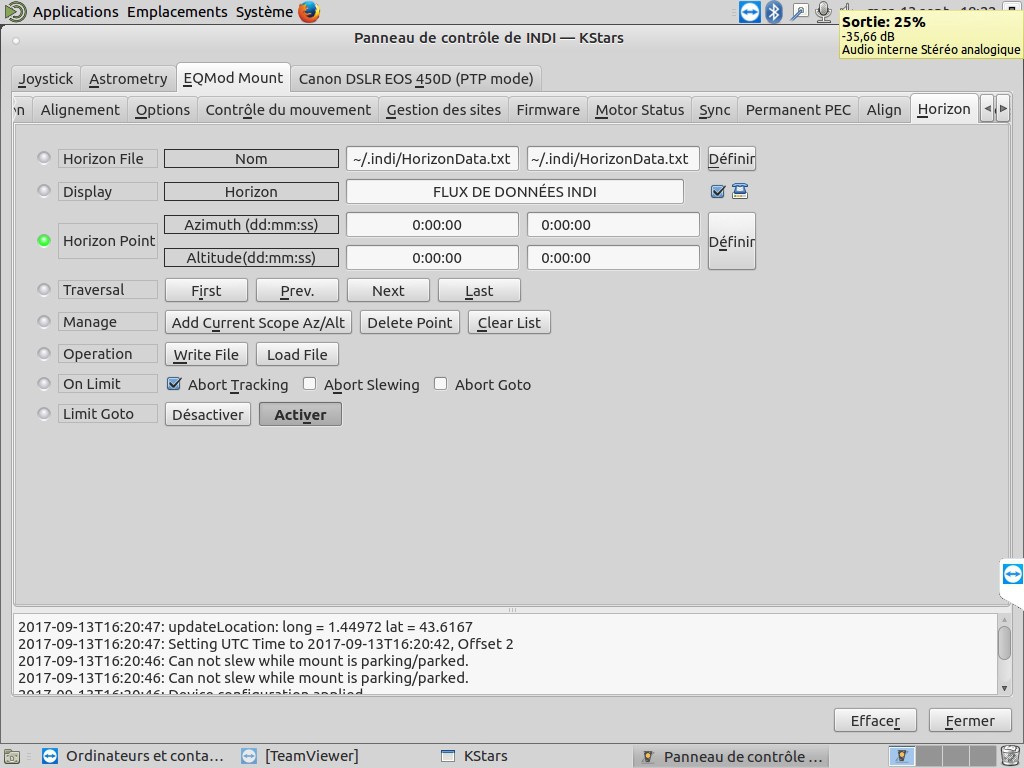
Task: Open the Align tab
Action: (x=884, y=110)
